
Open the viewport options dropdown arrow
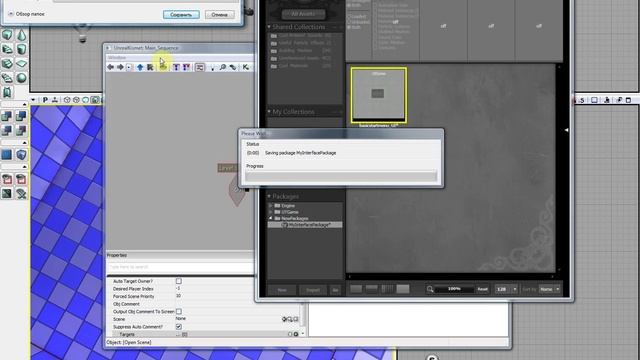coord(33,100)
